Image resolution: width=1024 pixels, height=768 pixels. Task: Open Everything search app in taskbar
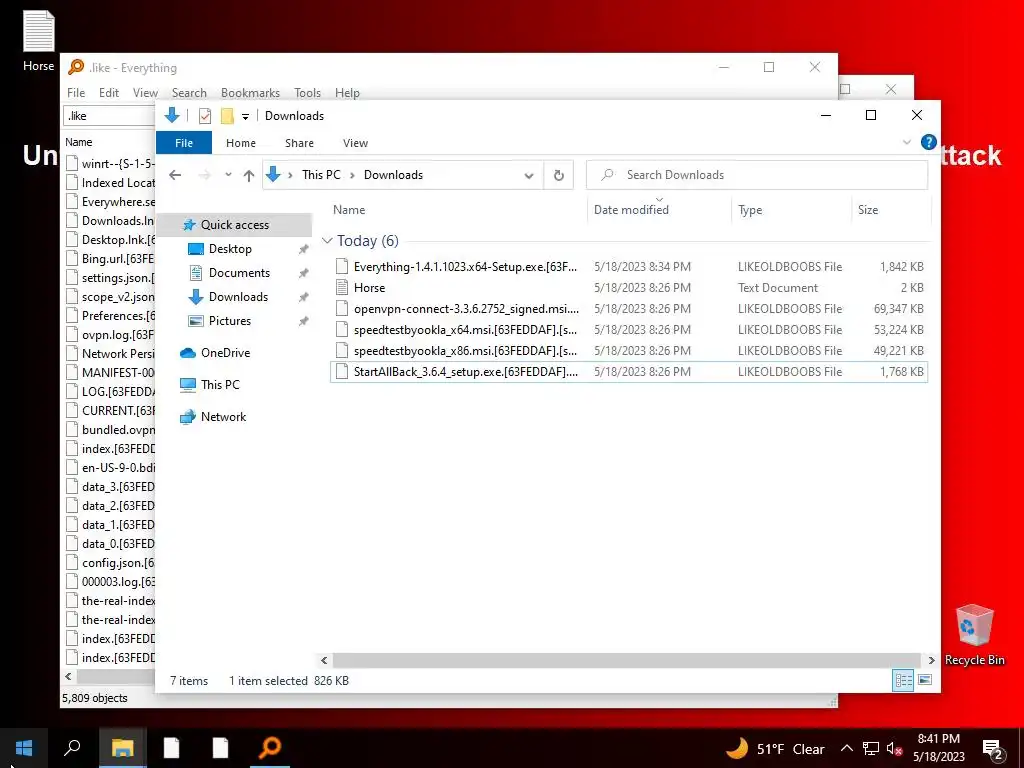click(270, 748)
